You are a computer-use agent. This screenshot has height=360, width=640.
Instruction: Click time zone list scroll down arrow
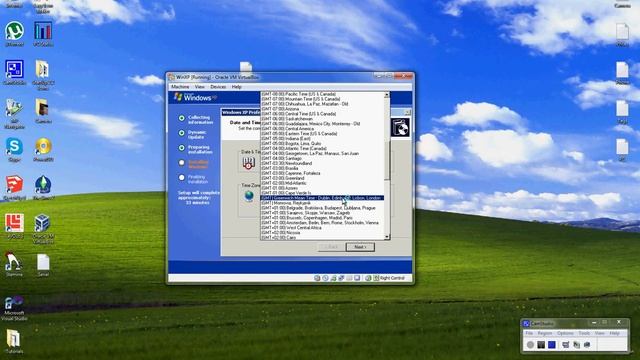pos(387,237)
